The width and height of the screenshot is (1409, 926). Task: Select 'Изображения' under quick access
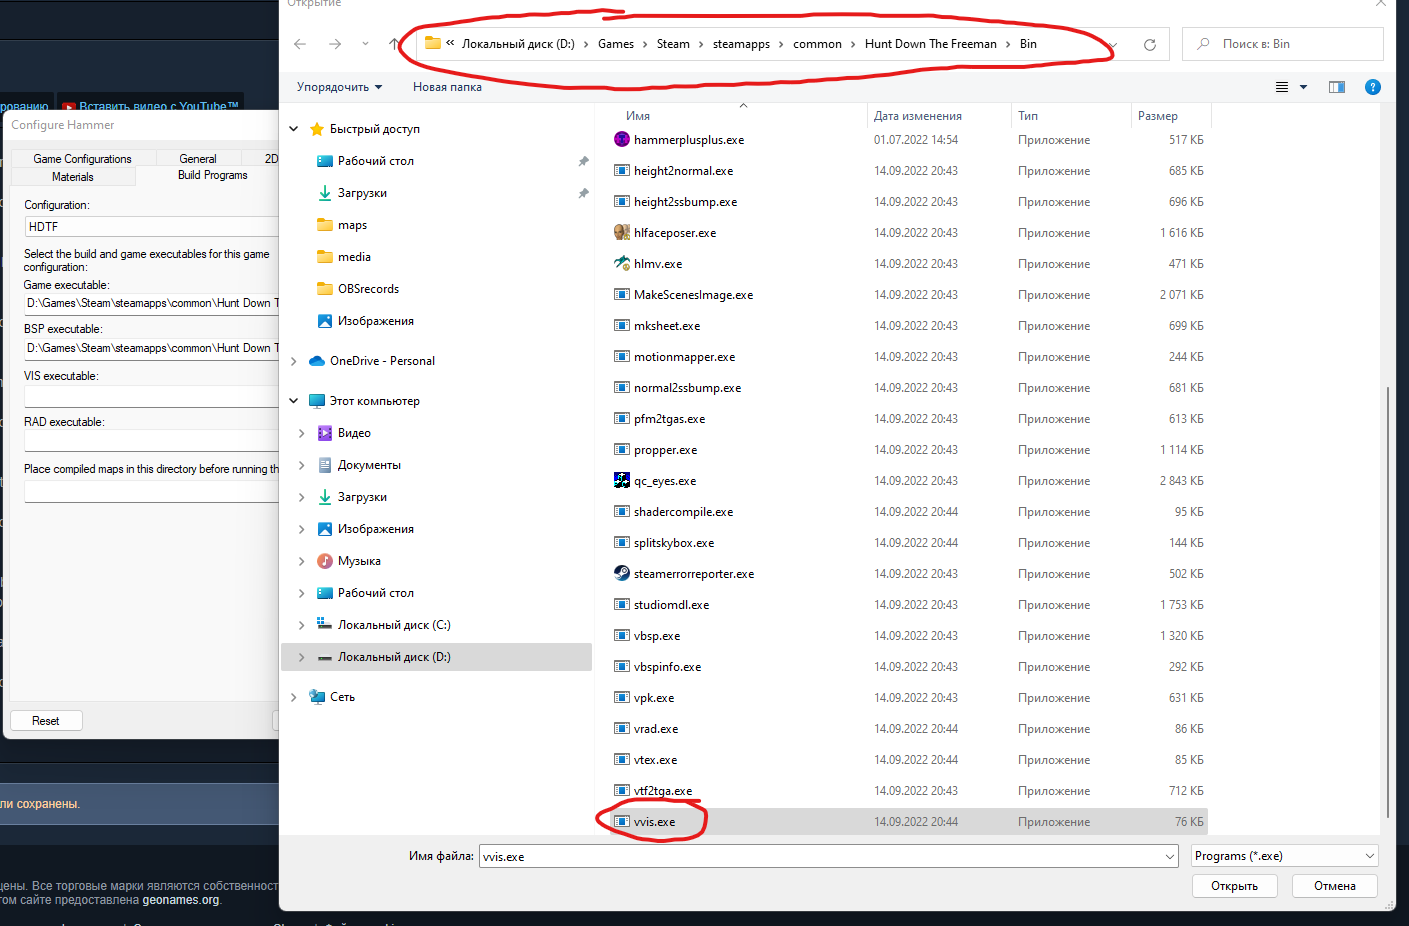375,321
